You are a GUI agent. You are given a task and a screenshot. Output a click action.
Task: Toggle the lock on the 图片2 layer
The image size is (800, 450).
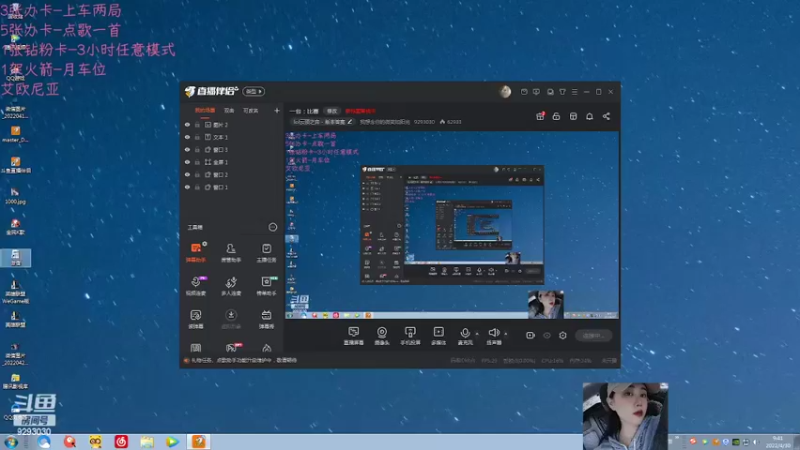click(x=197, y=125)
